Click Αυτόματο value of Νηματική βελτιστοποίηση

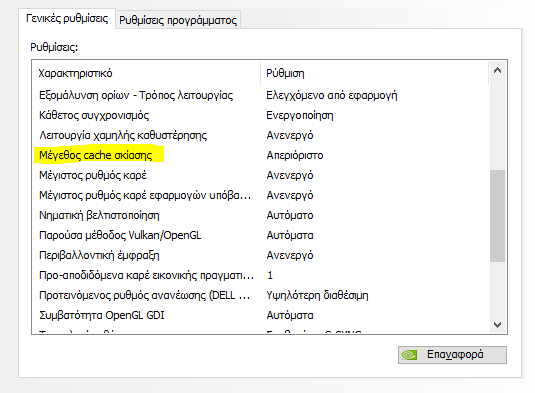(290, 215)
